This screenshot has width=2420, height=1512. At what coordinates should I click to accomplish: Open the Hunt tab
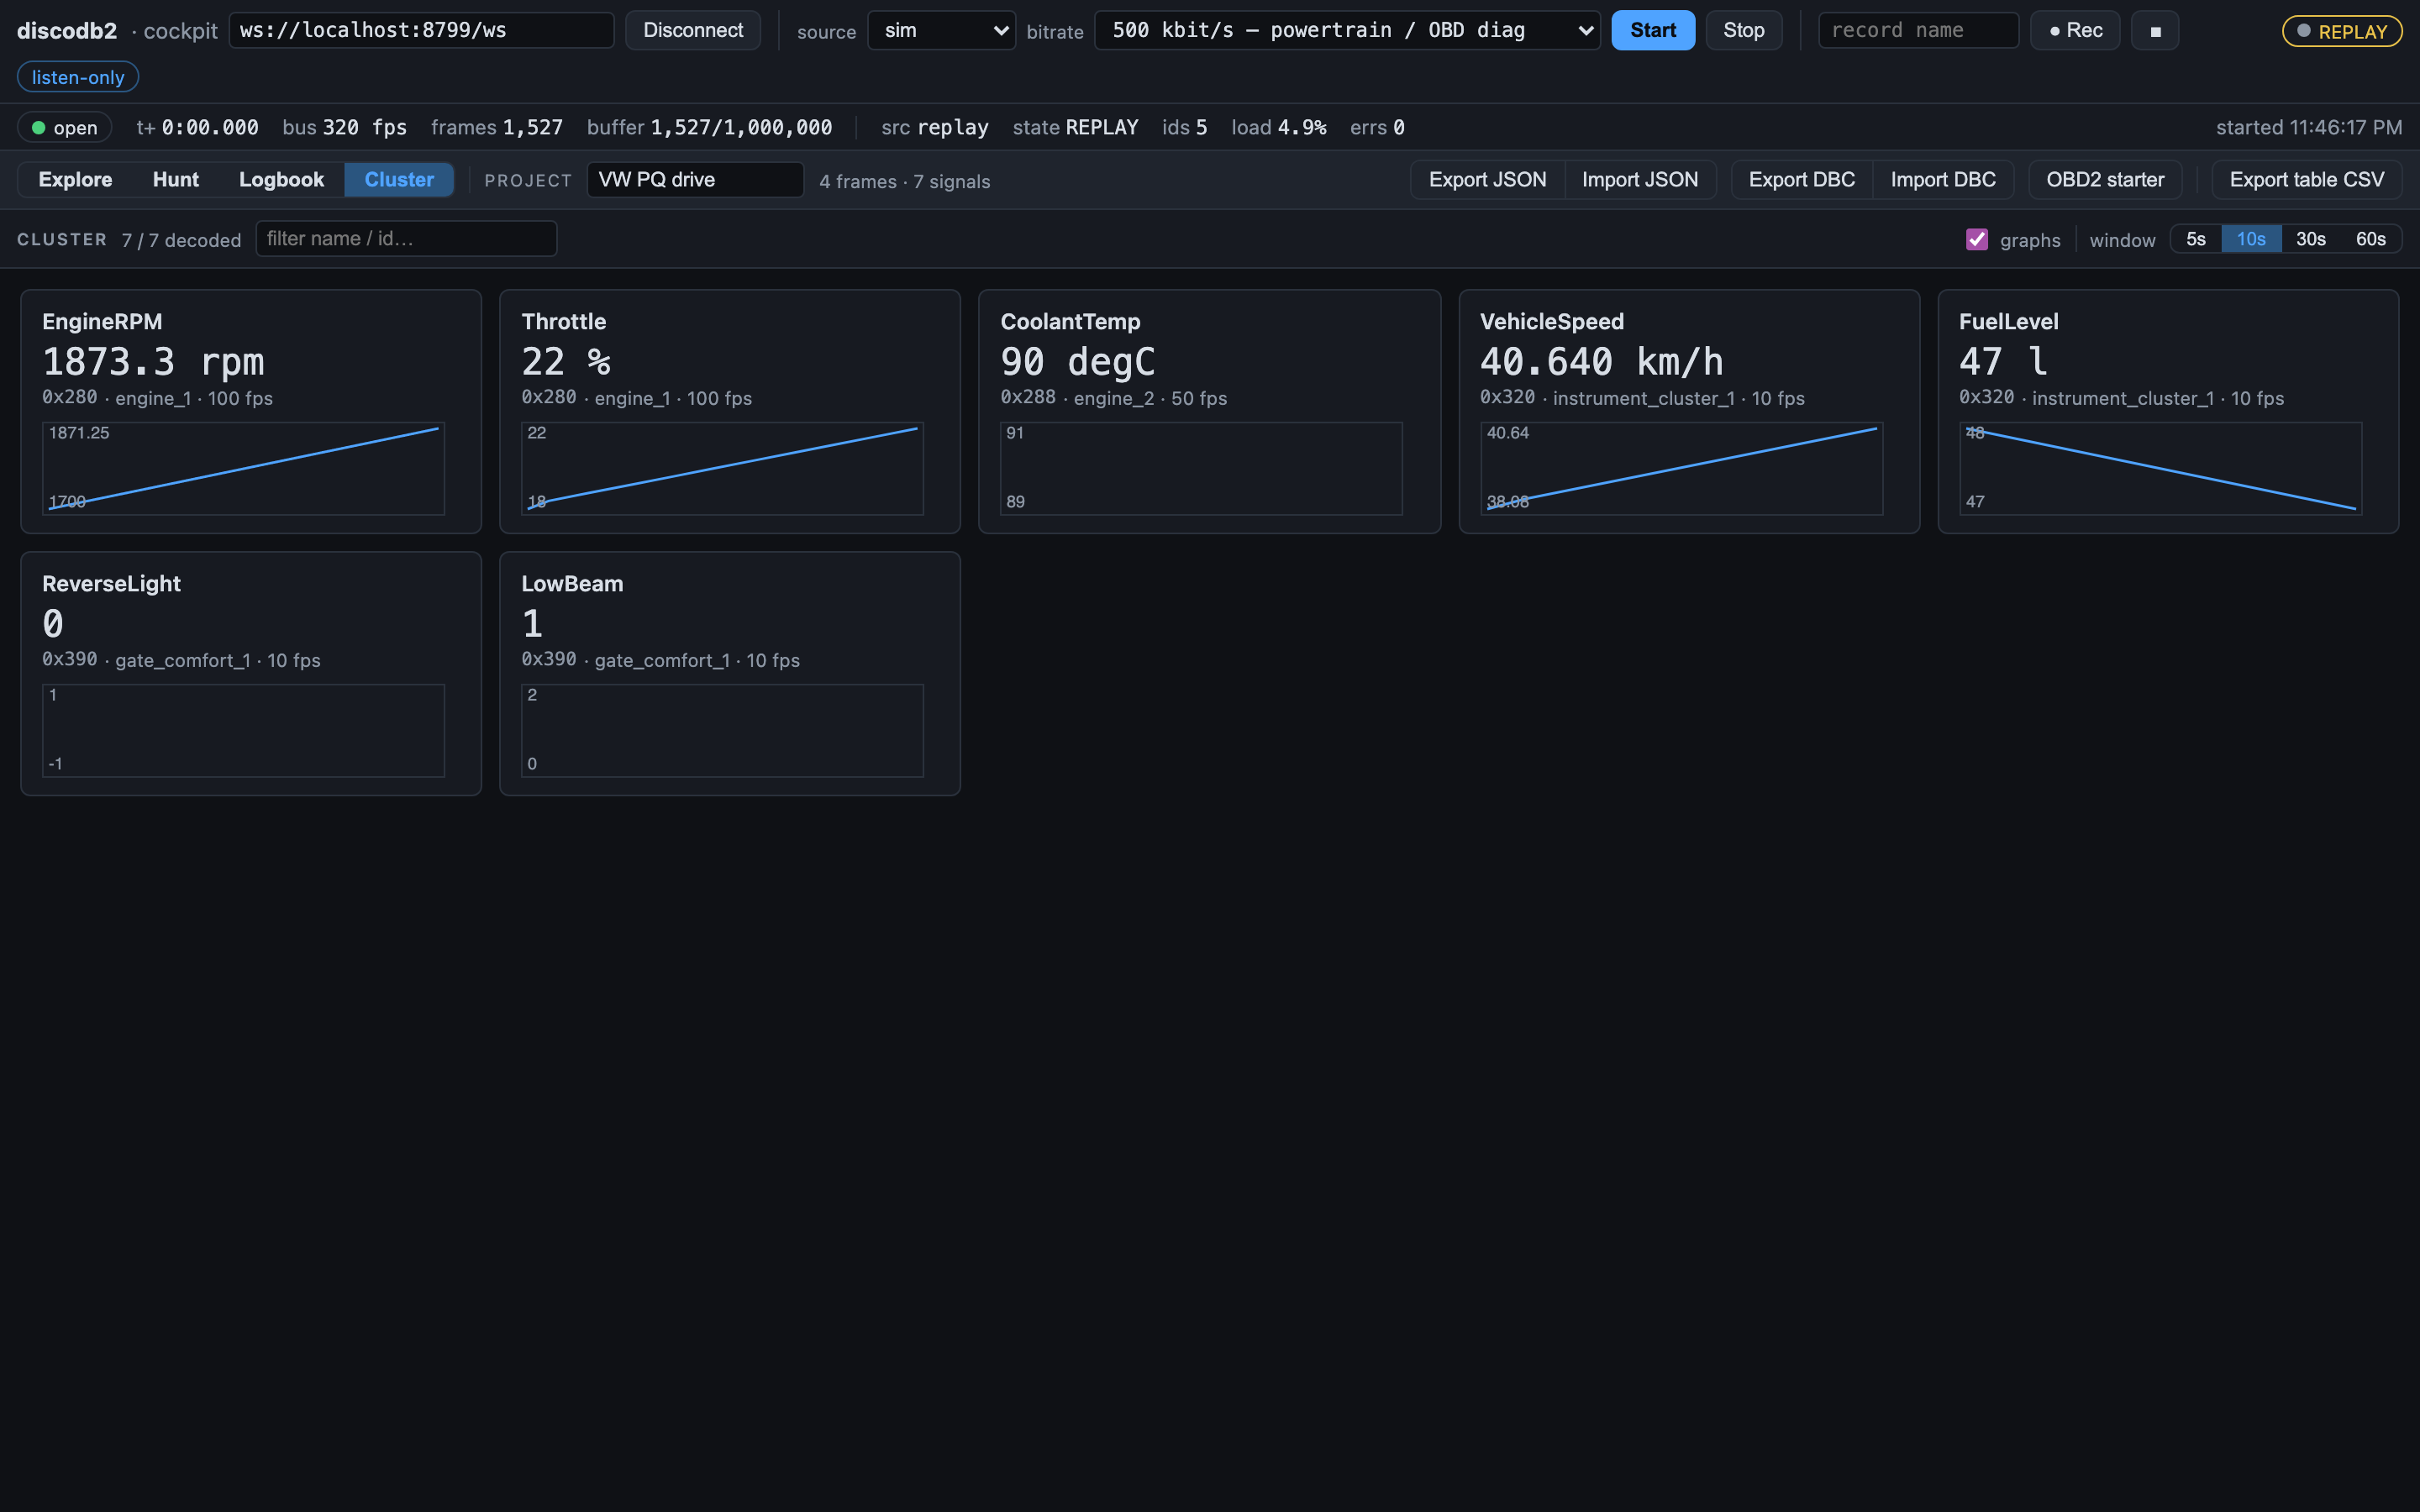coord(176,180)
